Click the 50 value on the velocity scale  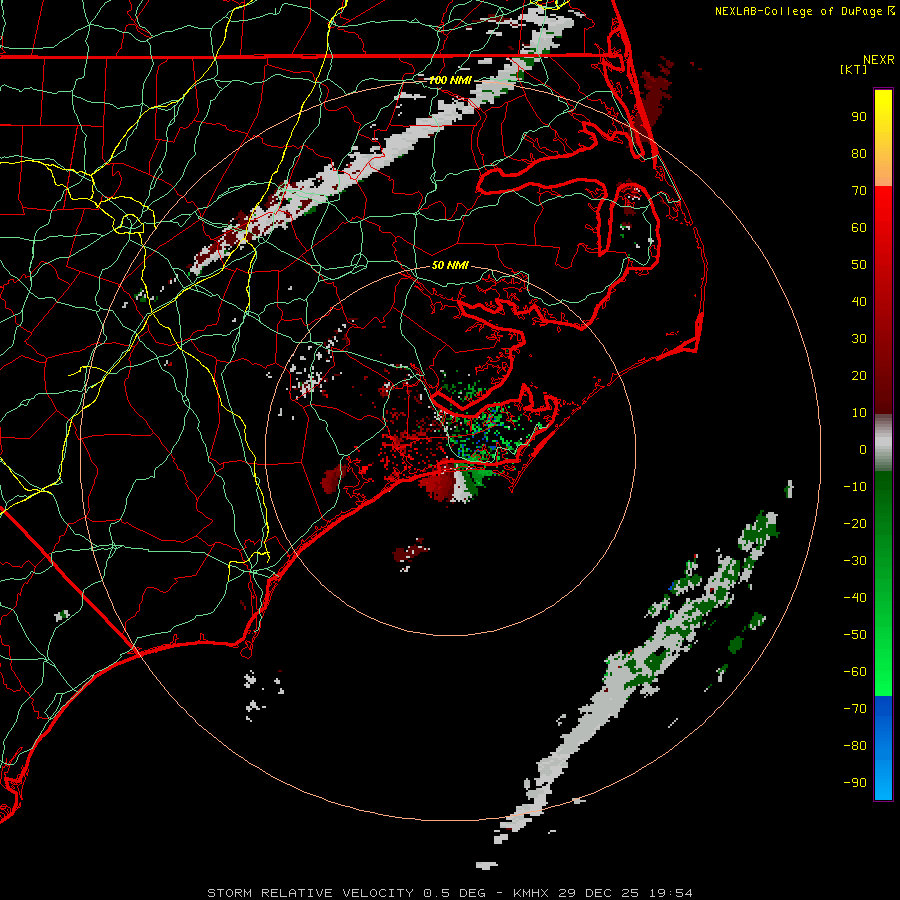859,265
